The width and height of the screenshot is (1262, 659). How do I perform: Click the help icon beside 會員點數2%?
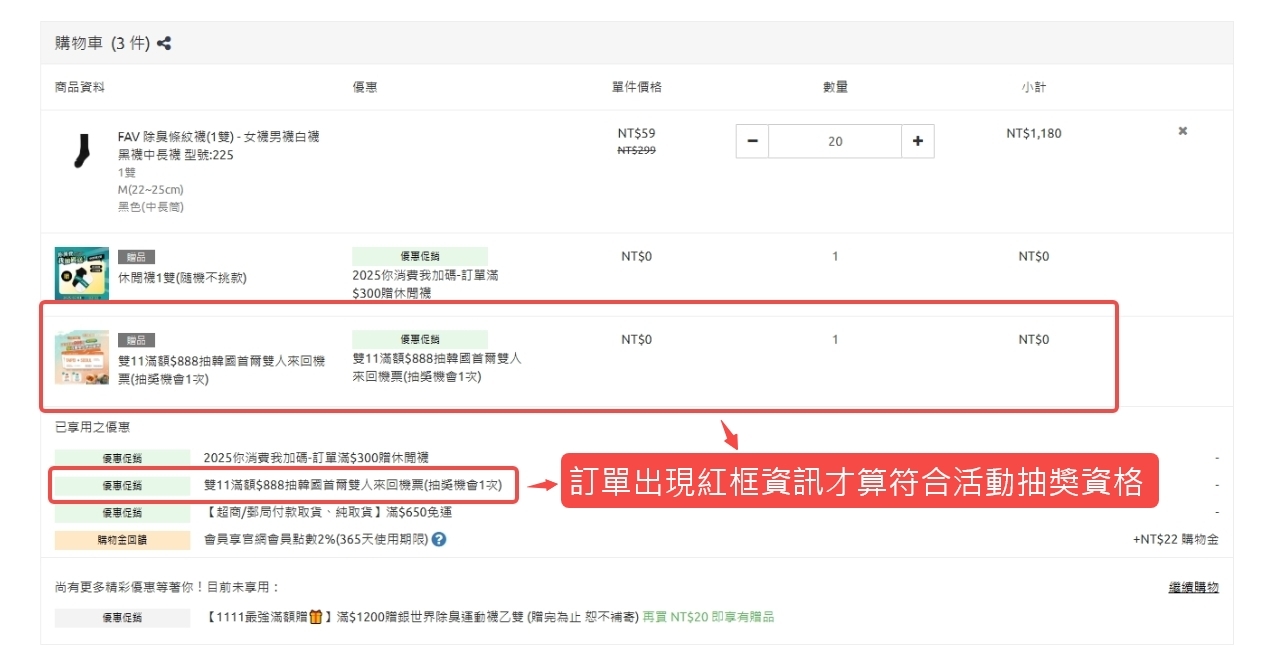438,539
